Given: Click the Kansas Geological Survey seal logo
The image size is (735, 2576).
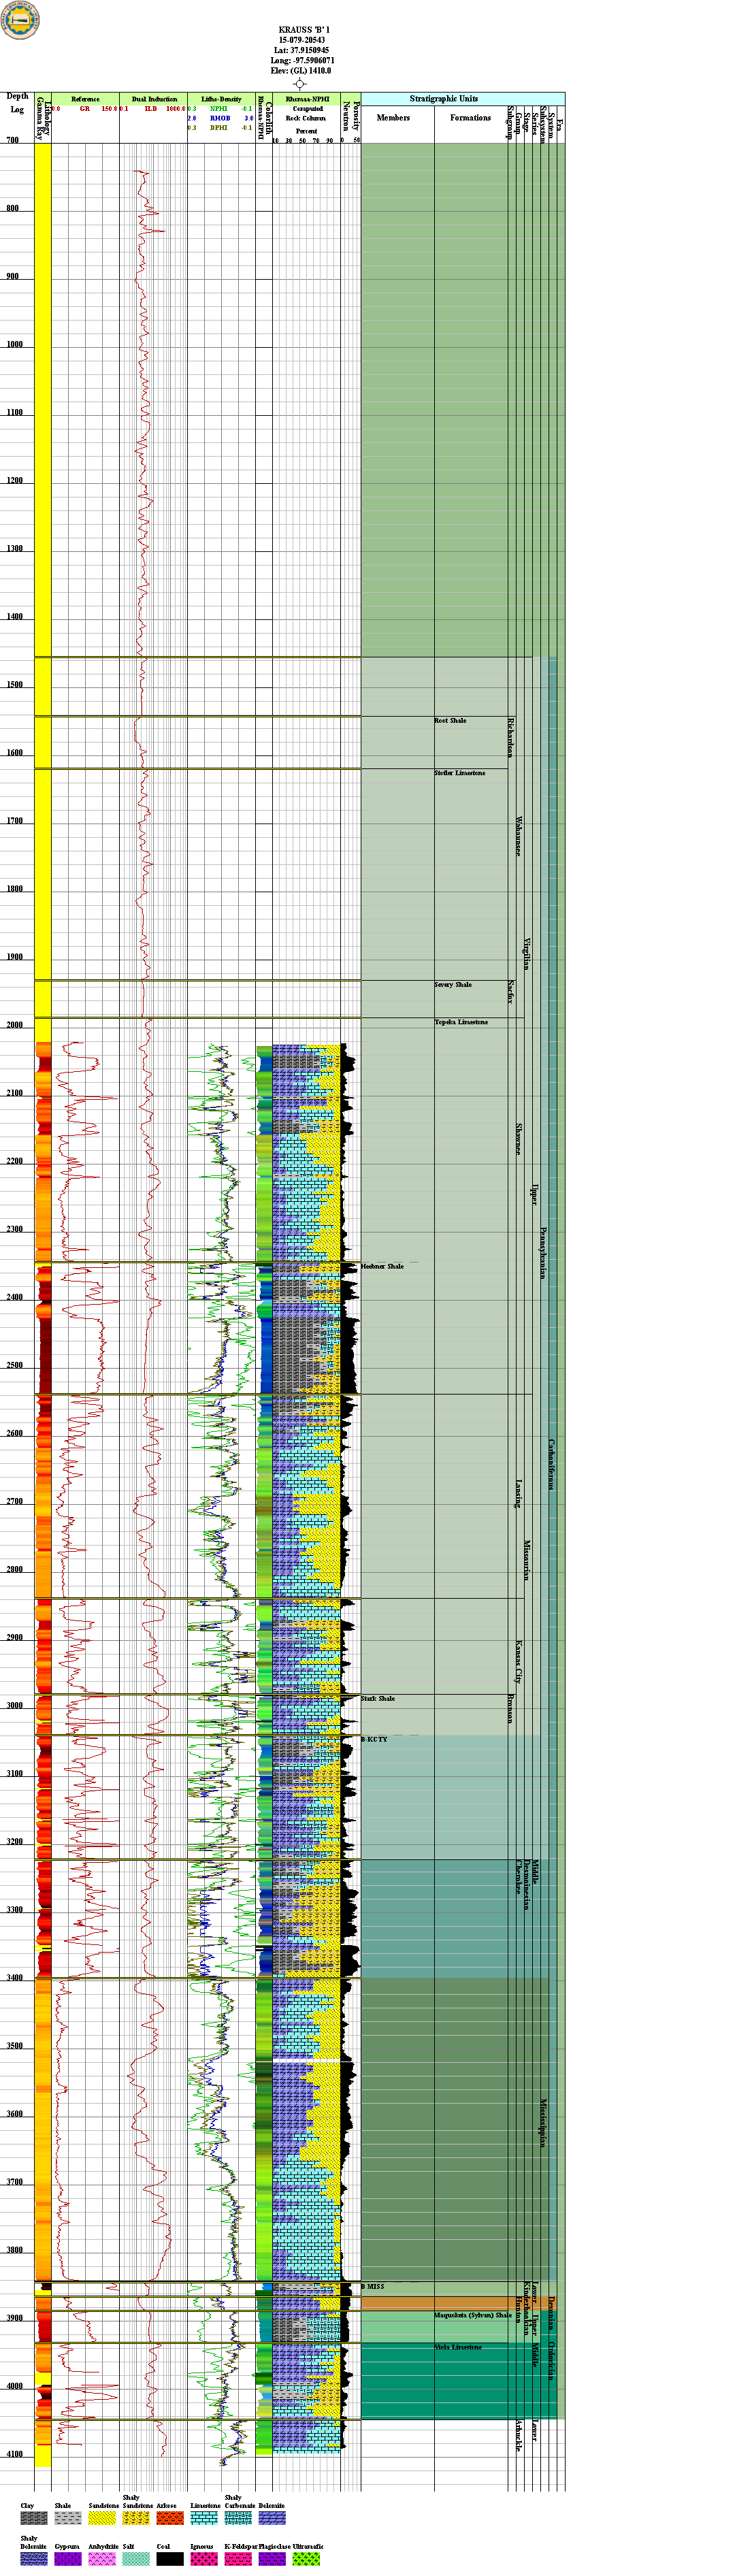Looking at the screenshot, I should [20, 20].
